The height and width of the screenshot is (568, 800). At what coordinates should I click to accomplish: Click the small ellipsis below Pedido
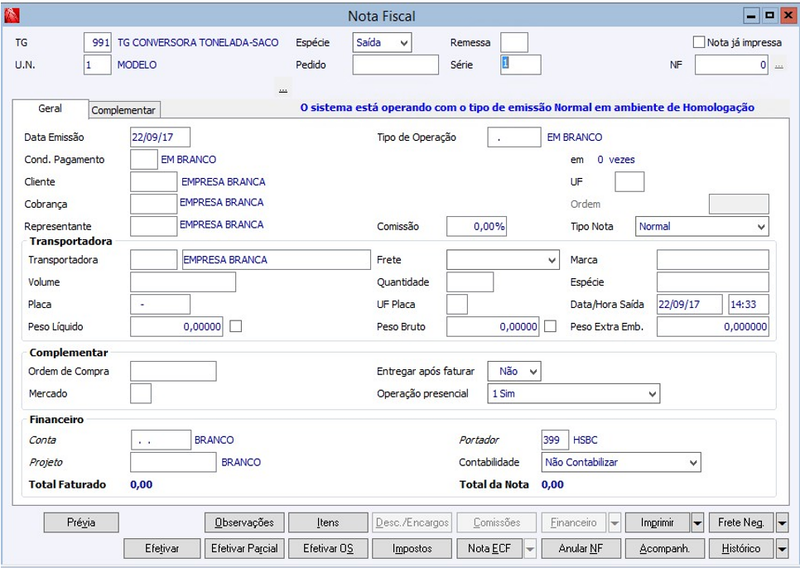(x=283, y=90)
